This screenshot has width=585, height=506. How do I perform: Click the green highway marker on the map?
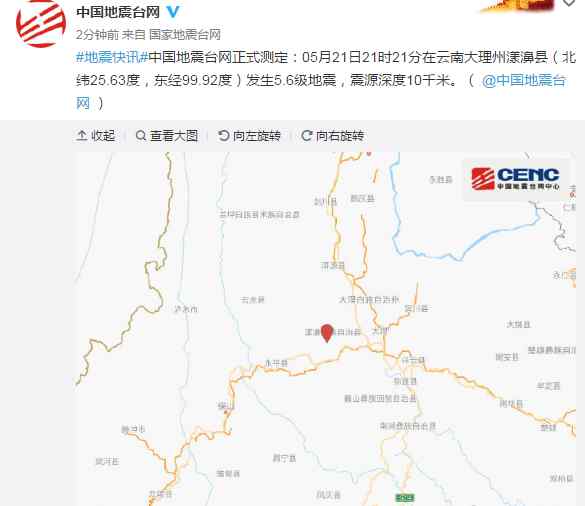click(405, 497)
